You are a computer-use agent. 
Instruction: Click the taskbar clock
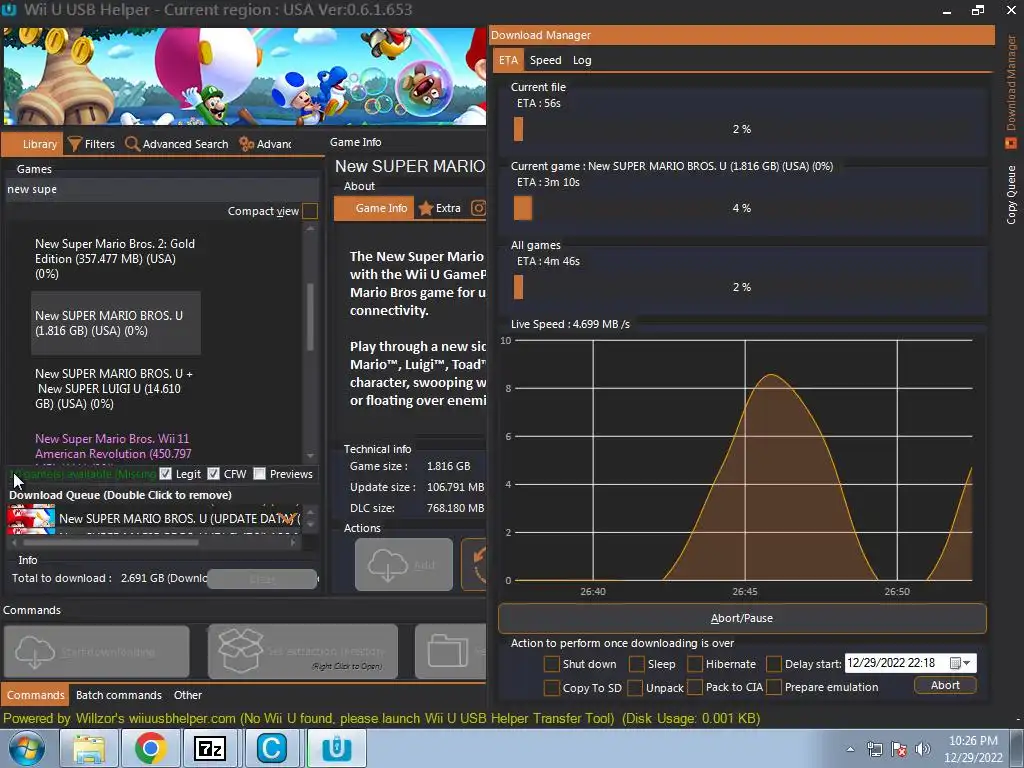click(x=973, y=749)
